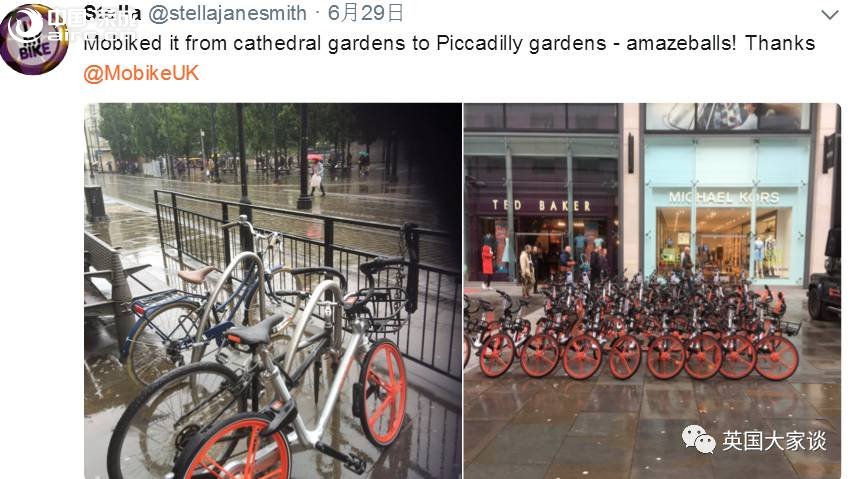Click Stella's round profile avatar
The image size is (855, 479).
pyautogui.click(x=34, y=39)
